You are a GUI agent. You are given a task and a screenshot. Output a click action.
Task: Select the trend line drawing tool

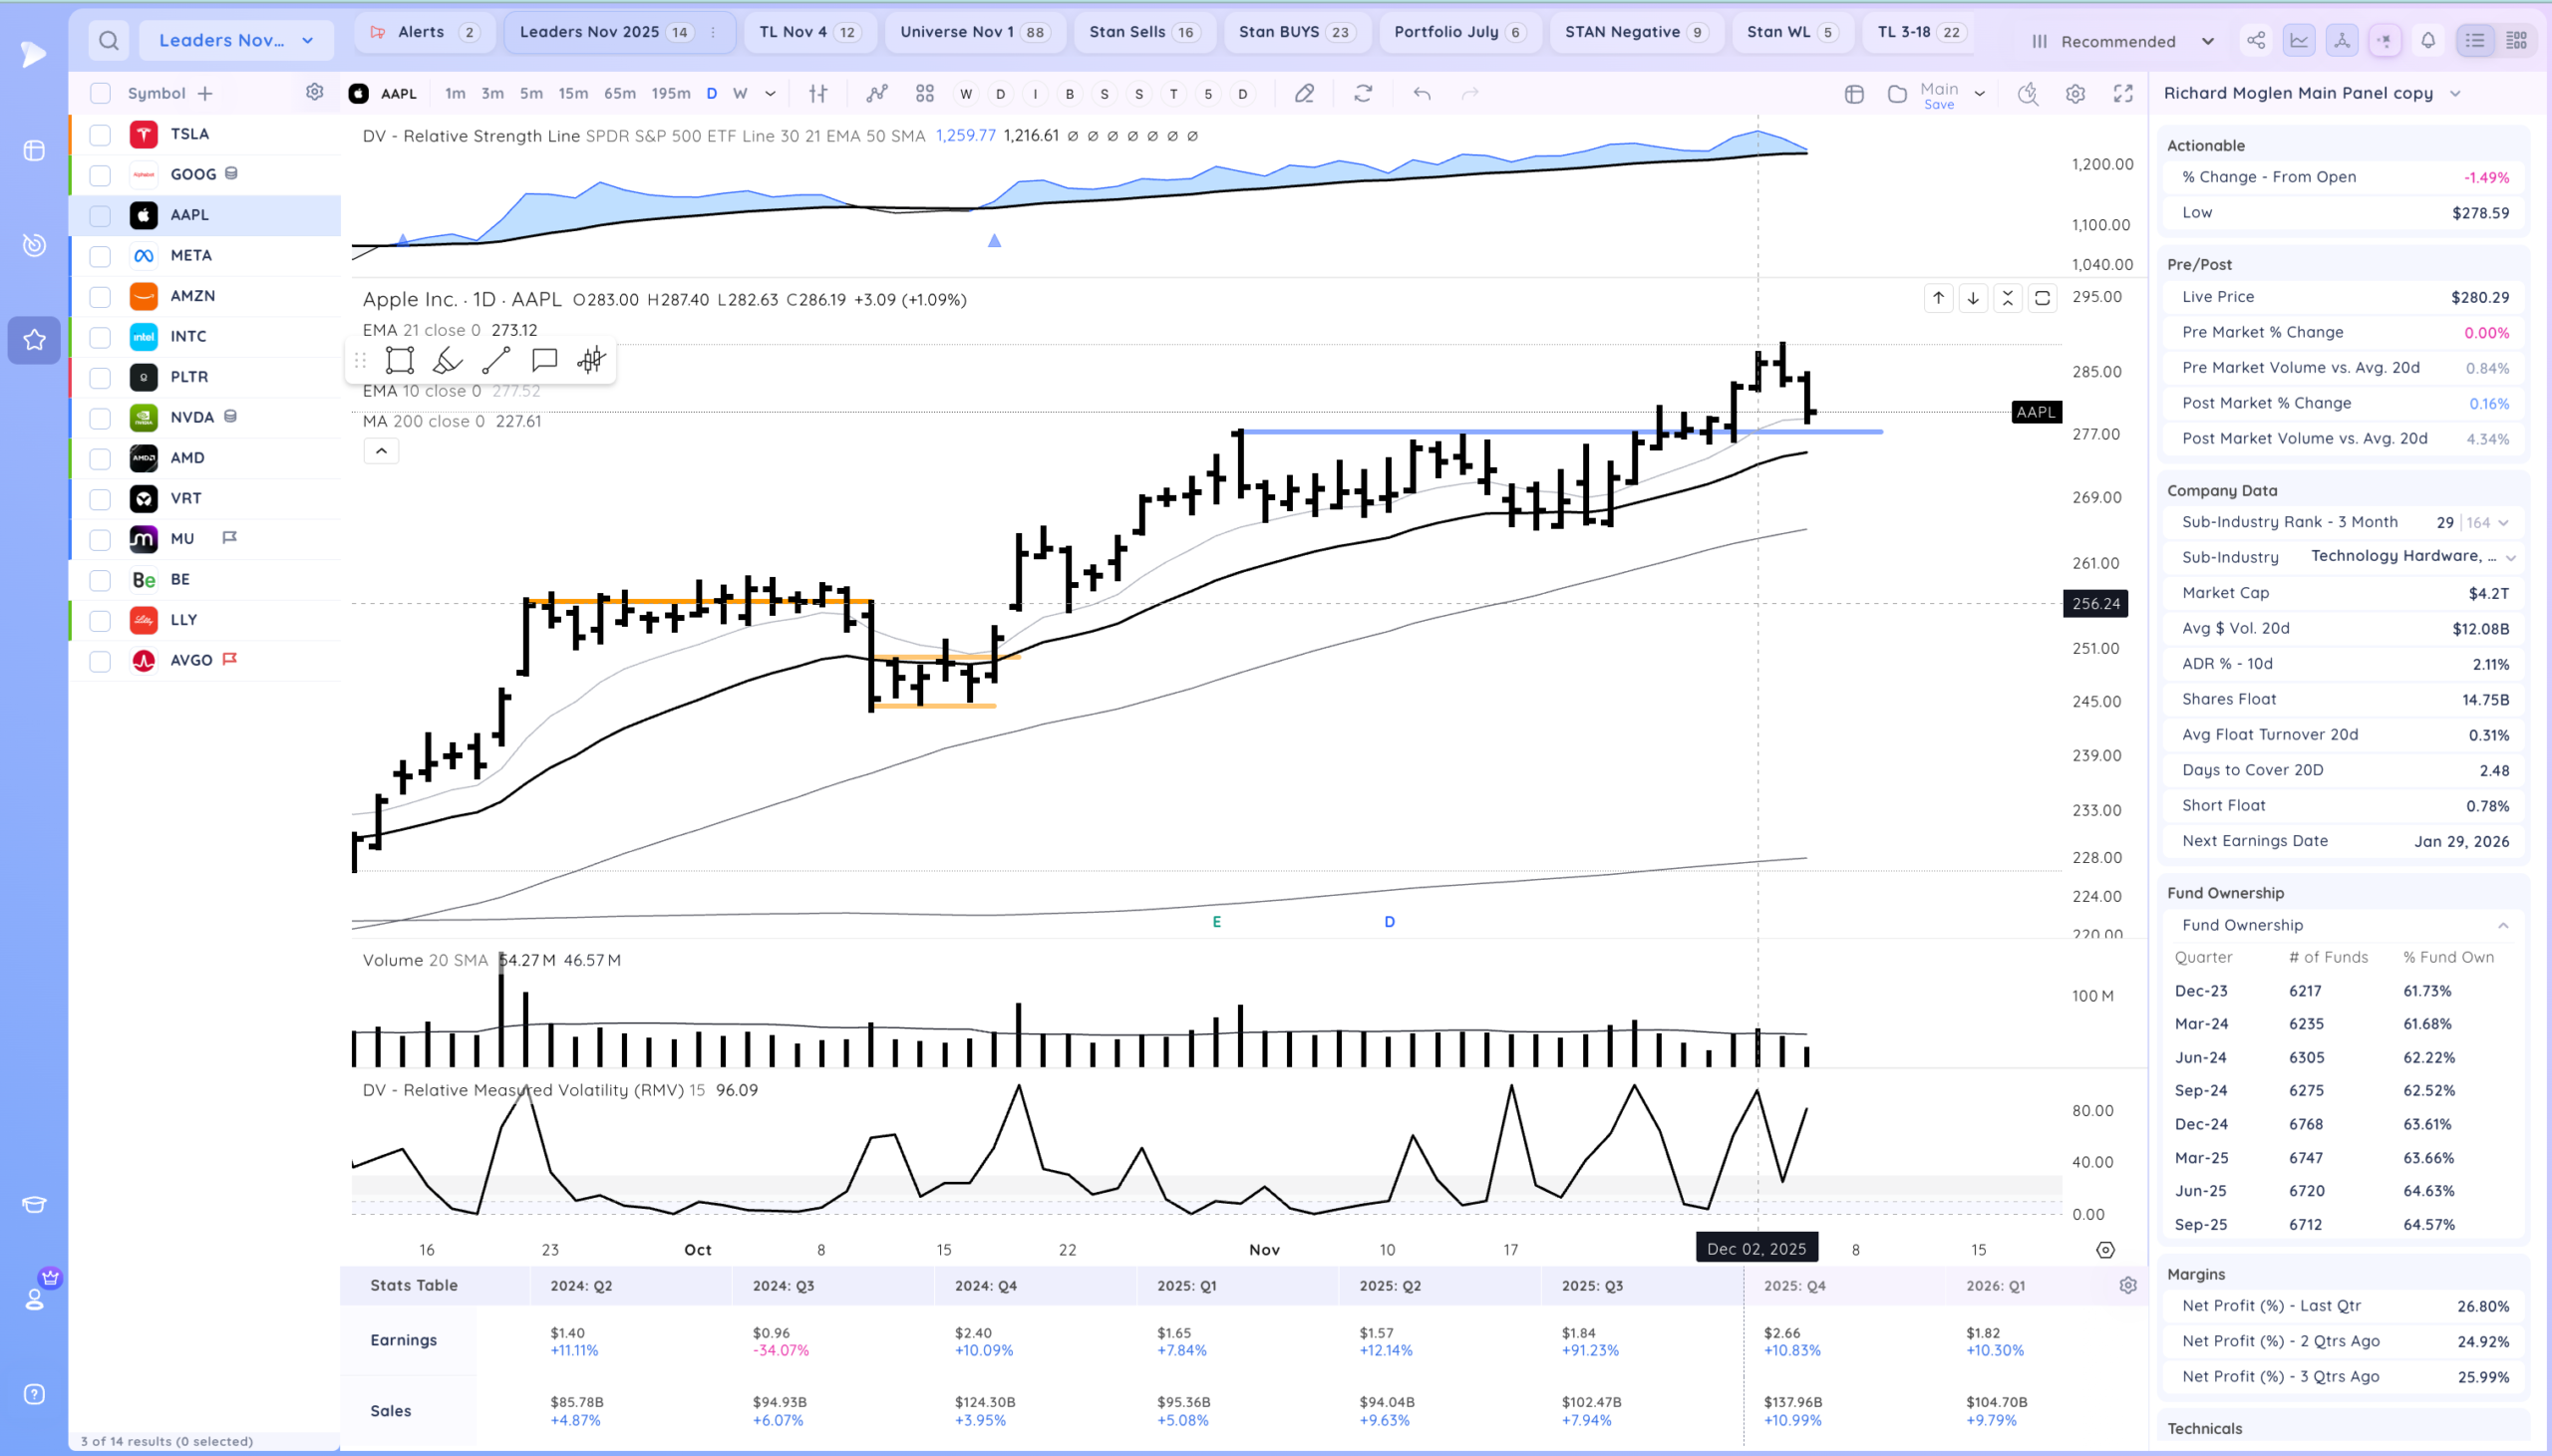pos(496,360)
